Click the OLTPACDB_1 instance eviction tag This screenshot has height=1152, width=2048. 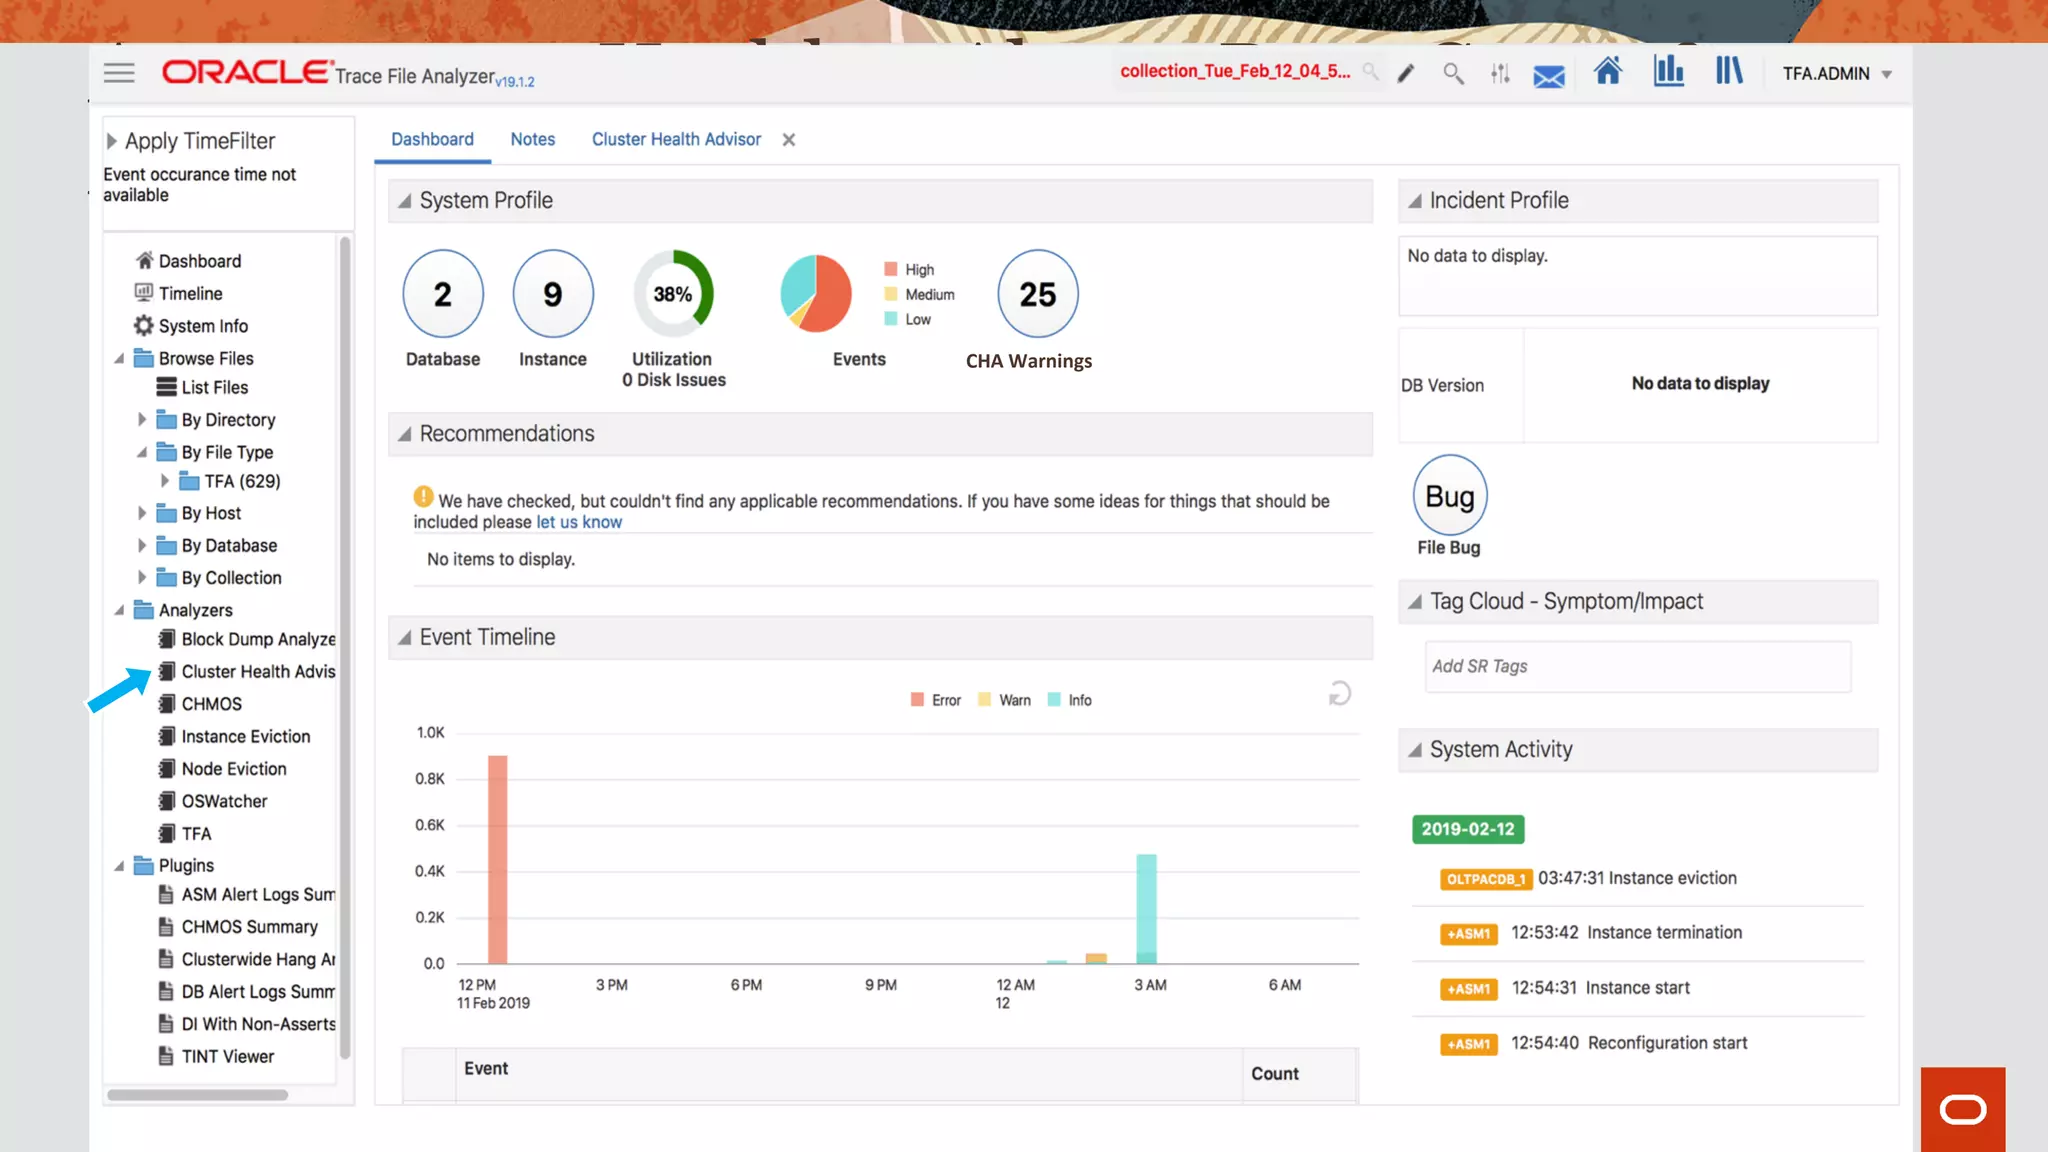tap(1486, 879)
